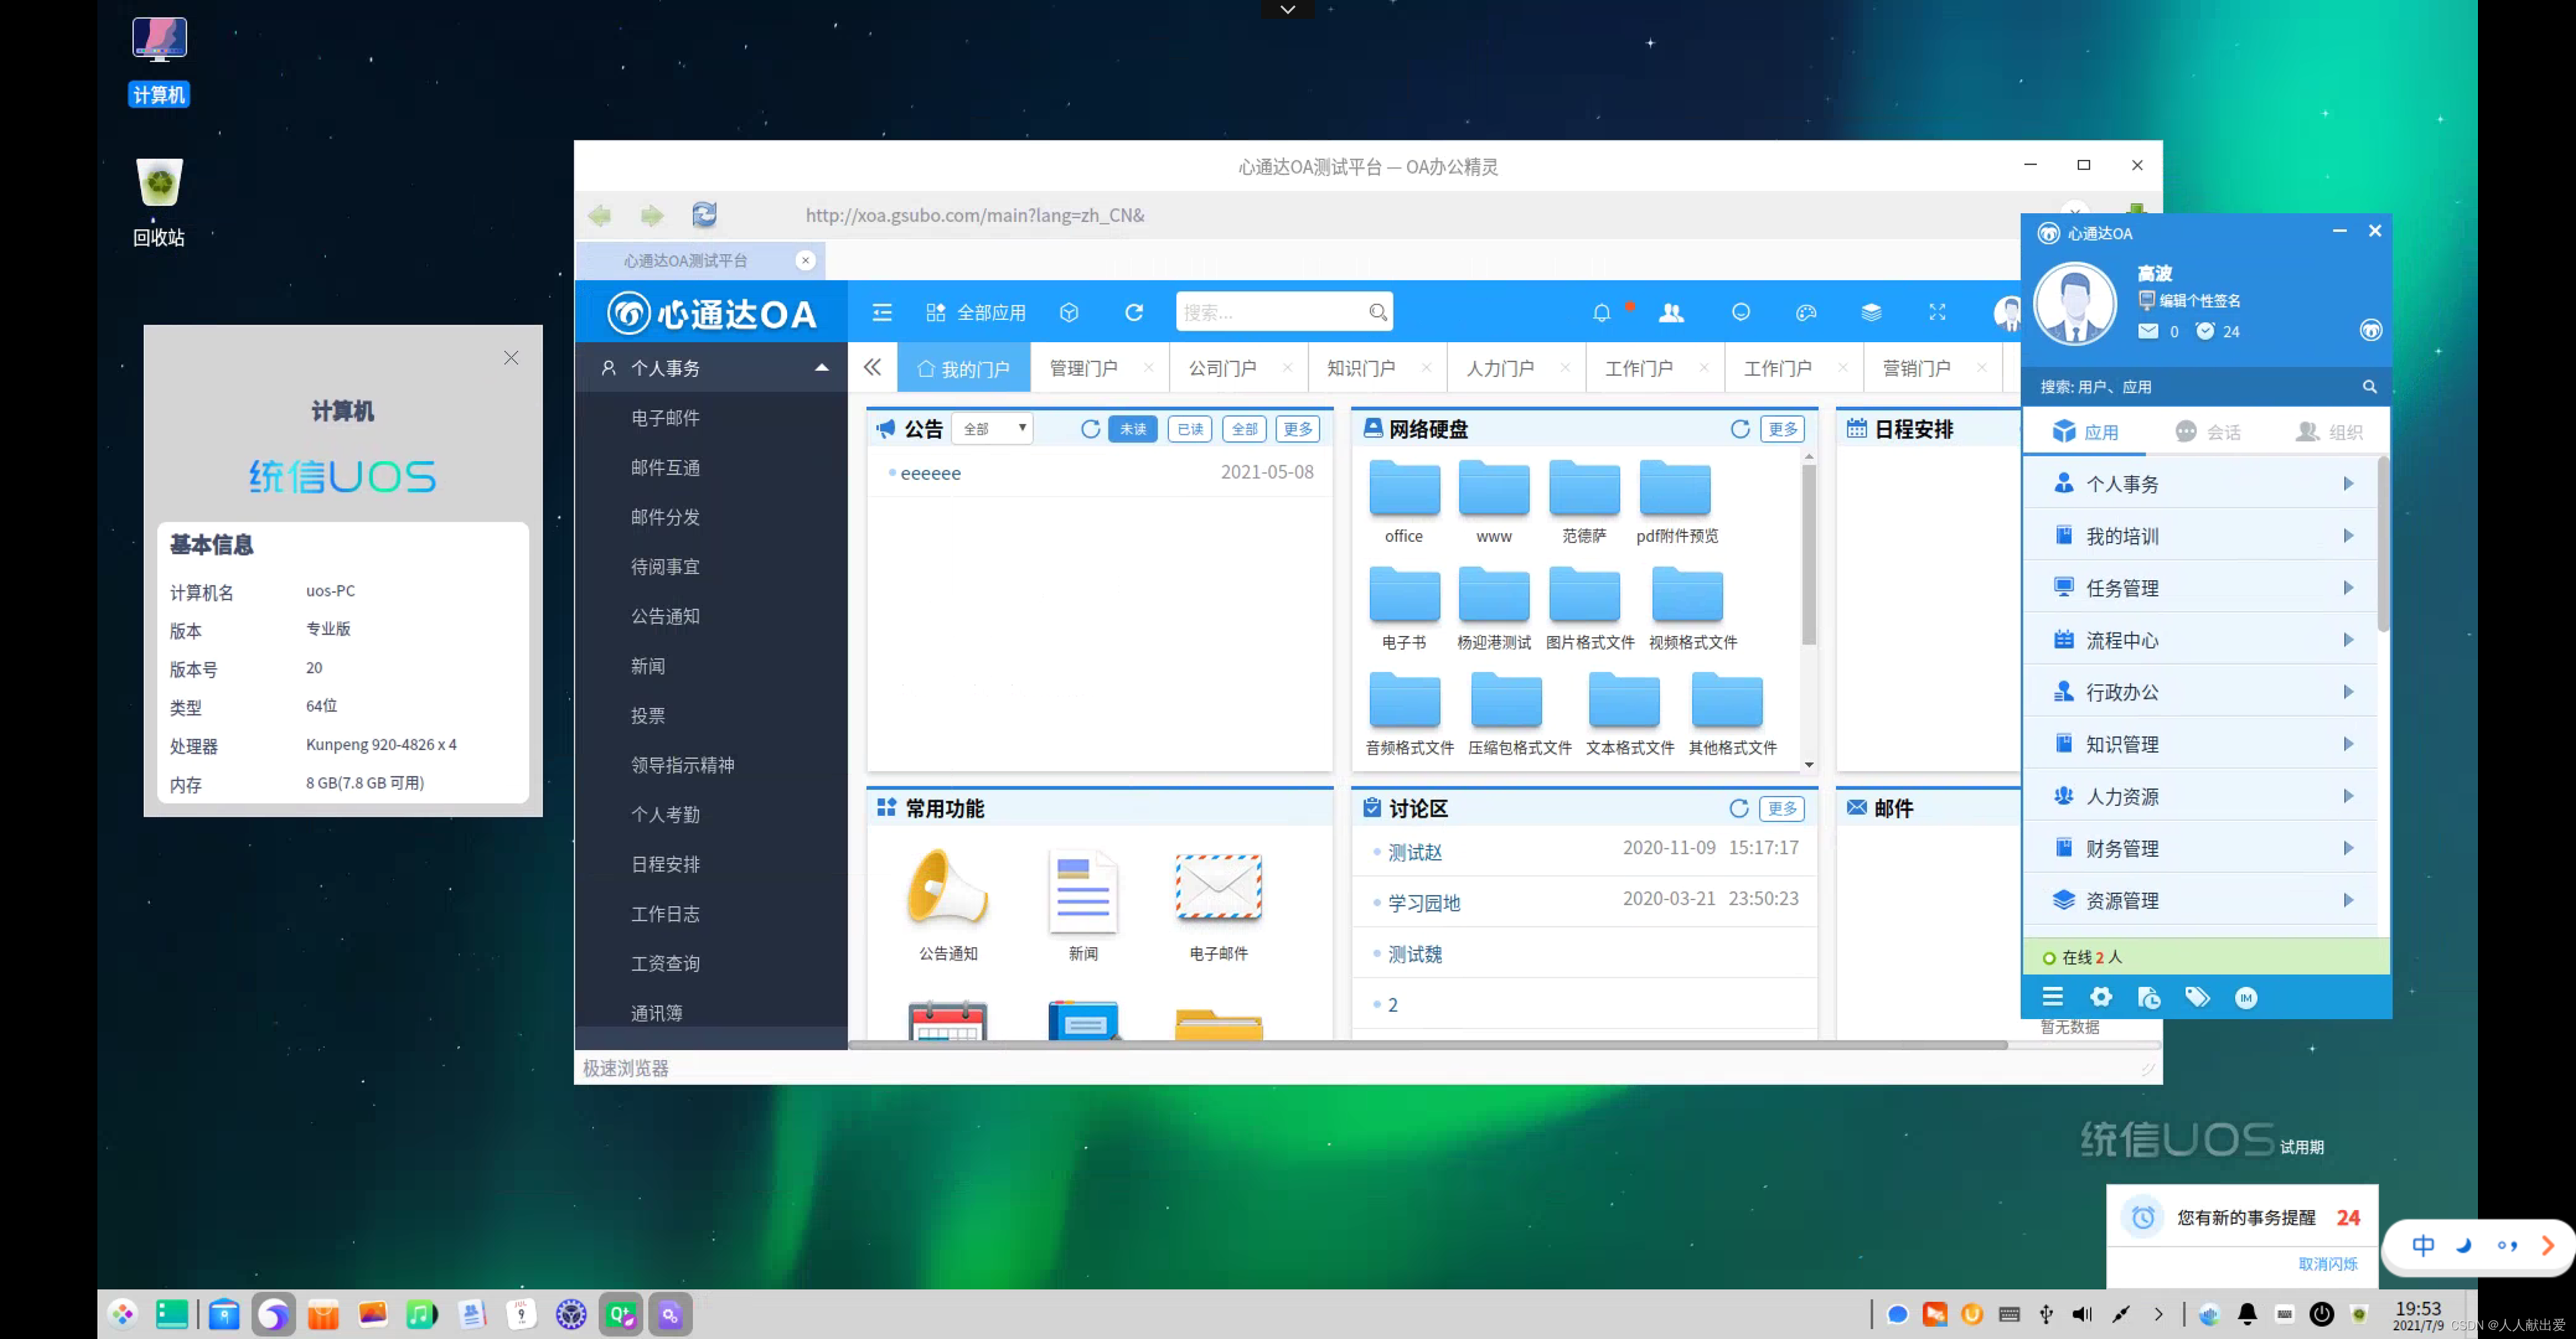Click the layers stack icon in header
Image resolution: width=2576 pixels, height=1339 pixels.
coord(1871,313)
